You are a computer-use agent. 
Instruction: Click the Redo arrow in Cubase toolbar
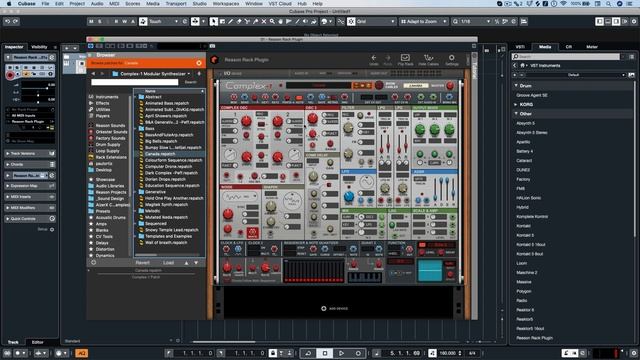[x=15, y=21]
